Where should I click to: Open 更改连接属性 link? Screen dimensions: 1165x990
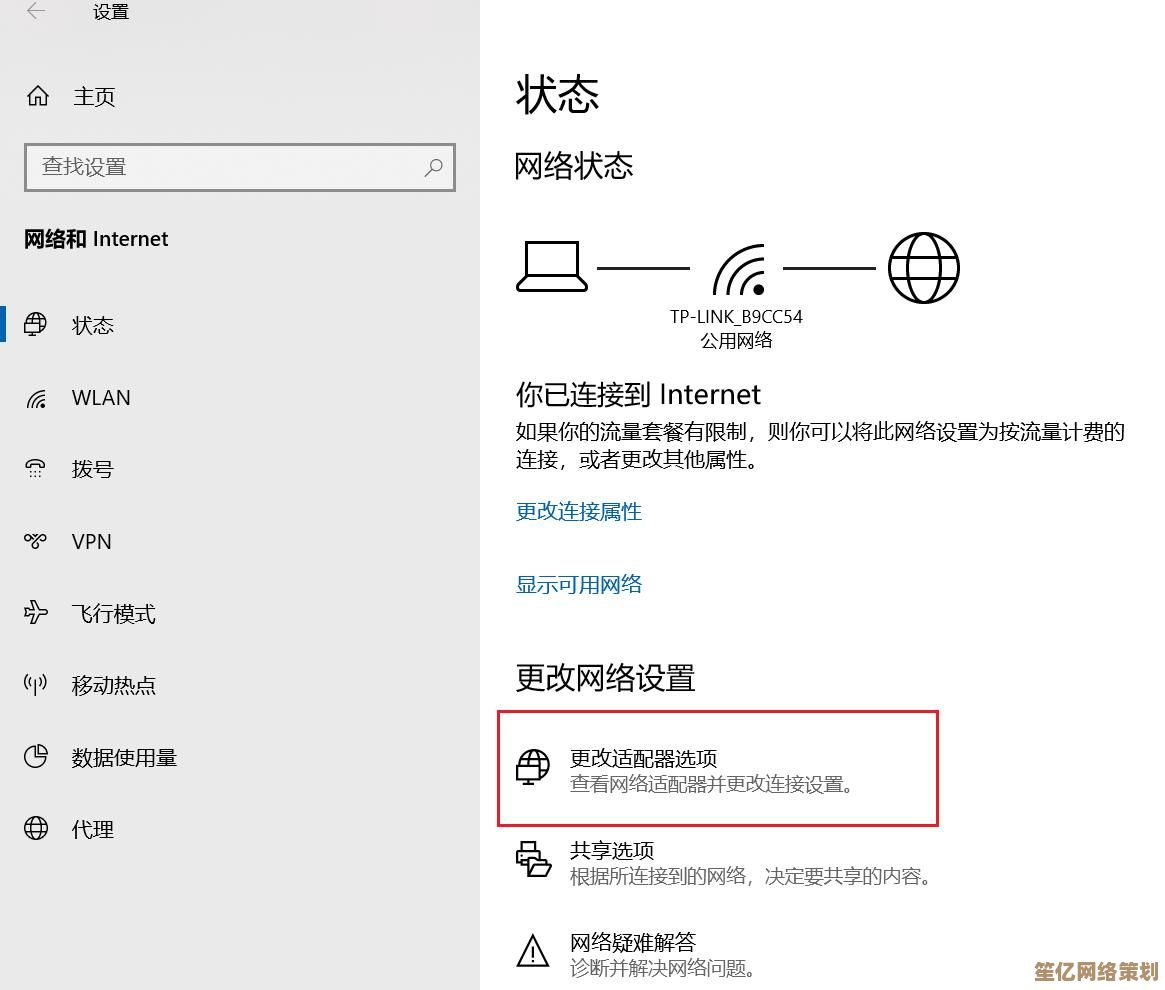click(578, 512)
